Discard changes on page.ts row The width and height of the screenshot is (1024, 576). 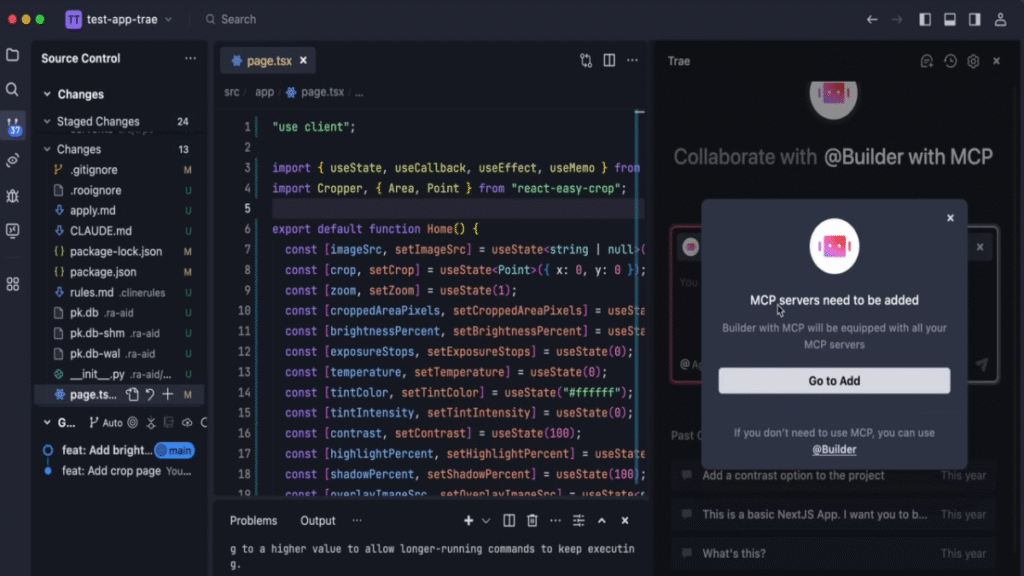(x=150, y=394)
